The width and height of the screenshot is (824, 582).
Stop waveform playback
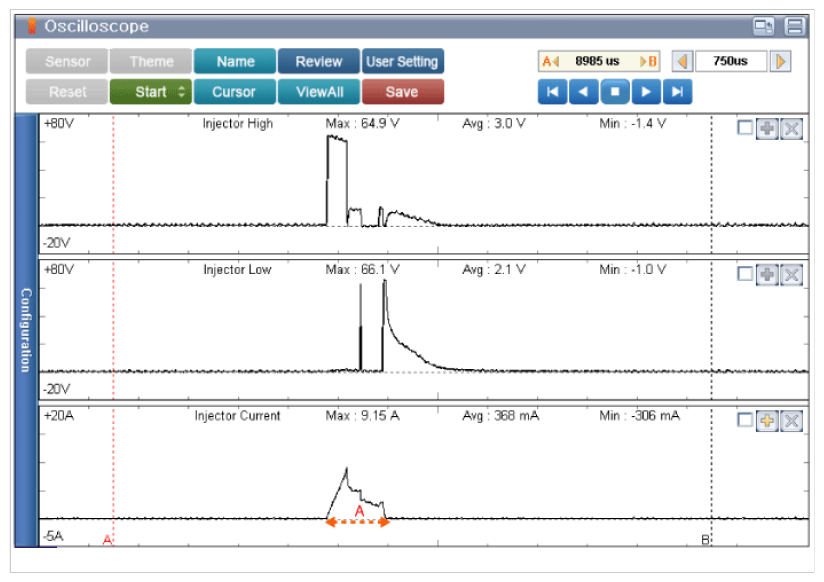[x=615, y=92]
